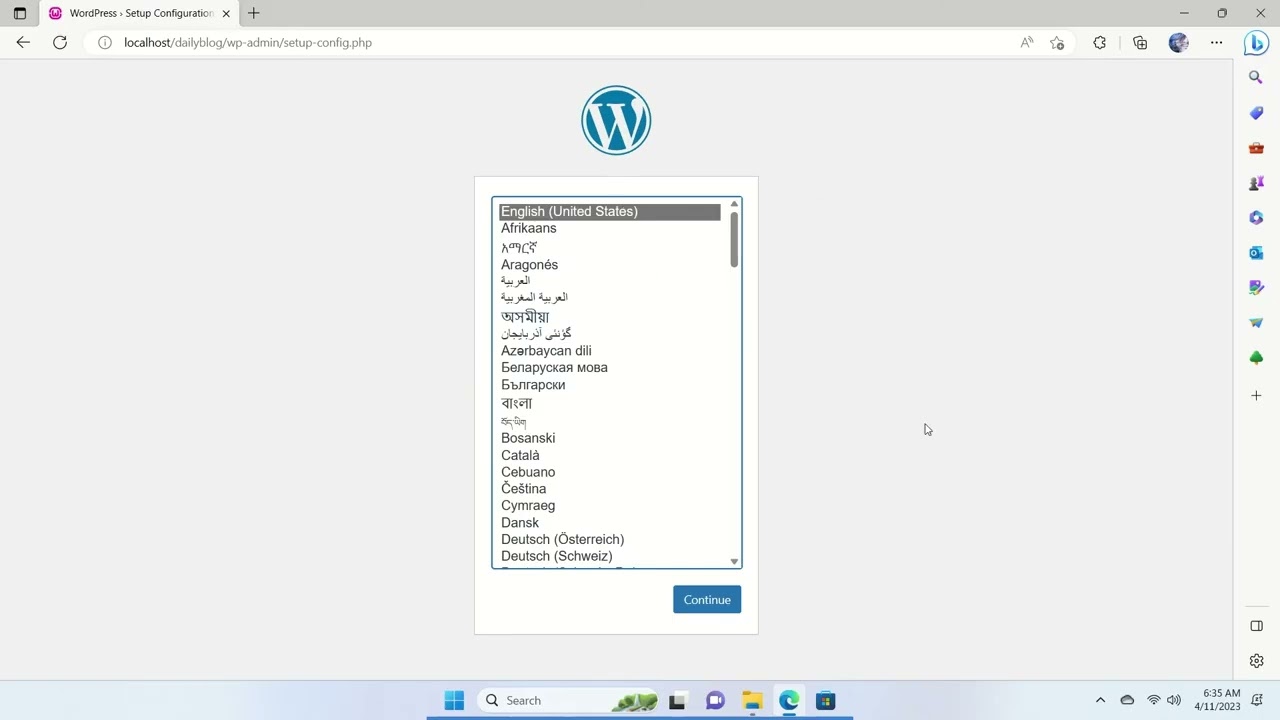Open a new tab with plus button

tap(254, 13)
